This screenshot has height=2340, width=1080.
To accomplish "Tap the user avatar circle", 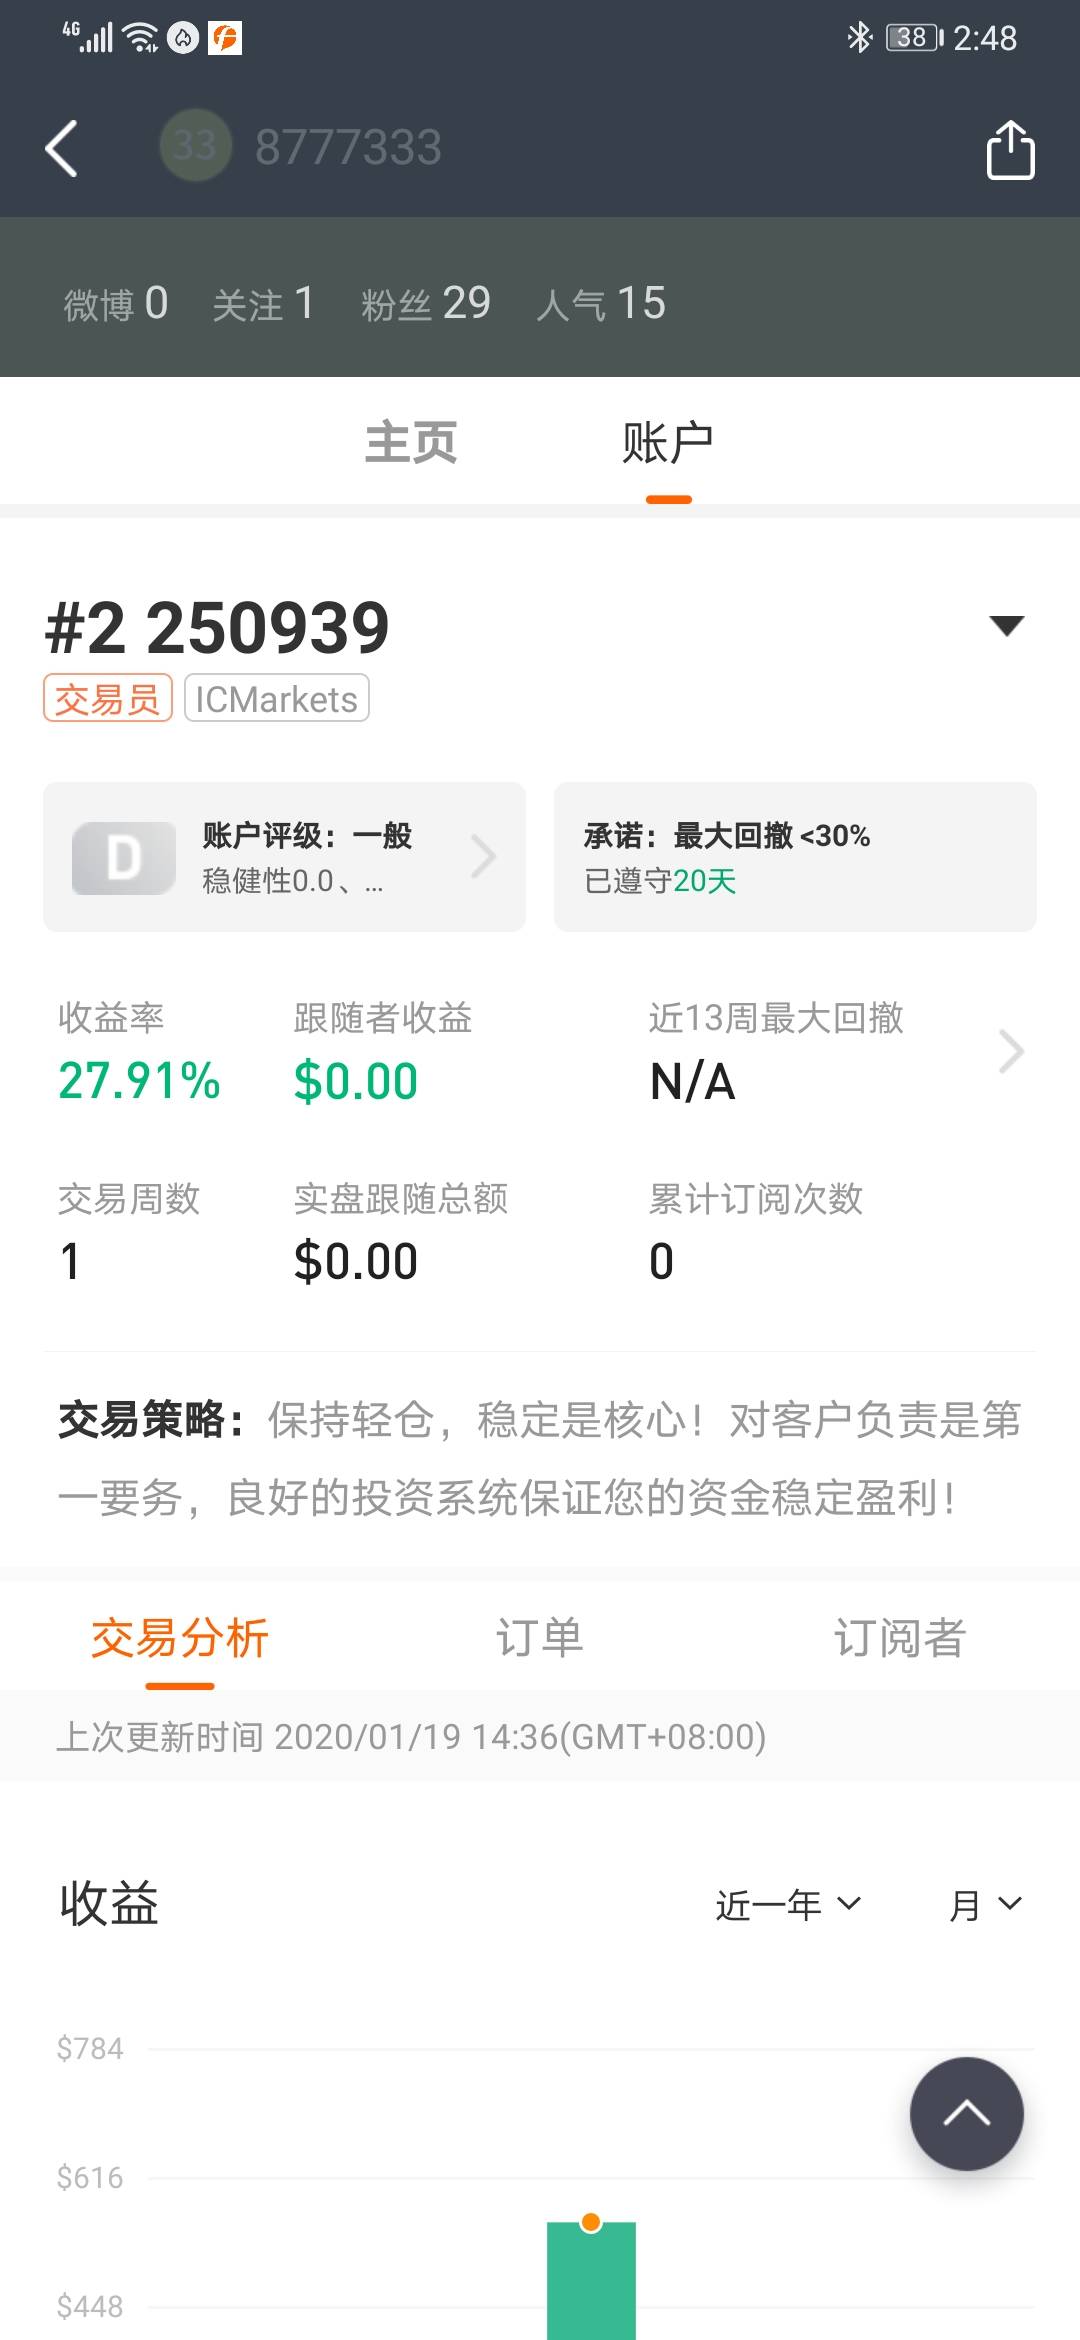I will tap(195, 146).
